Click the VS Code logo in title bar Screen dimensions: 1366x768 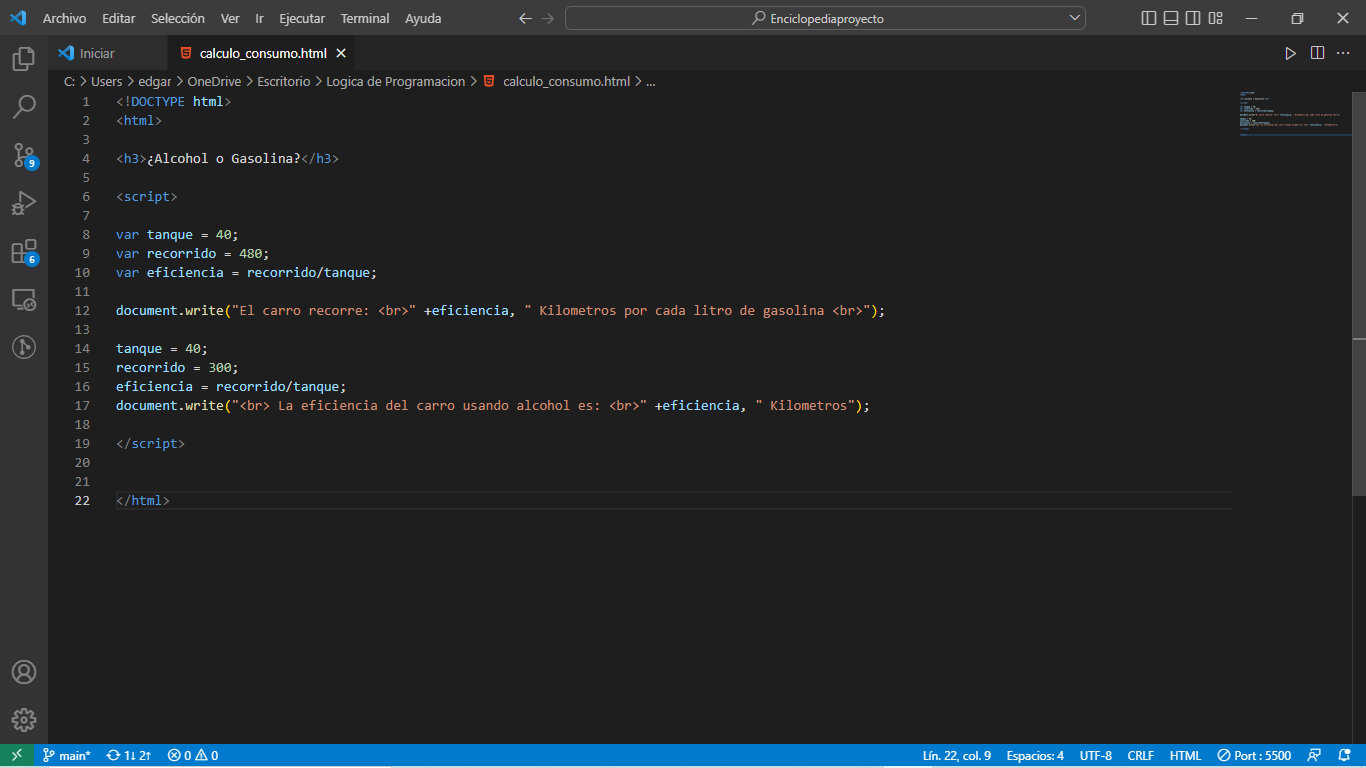(18, 18)
